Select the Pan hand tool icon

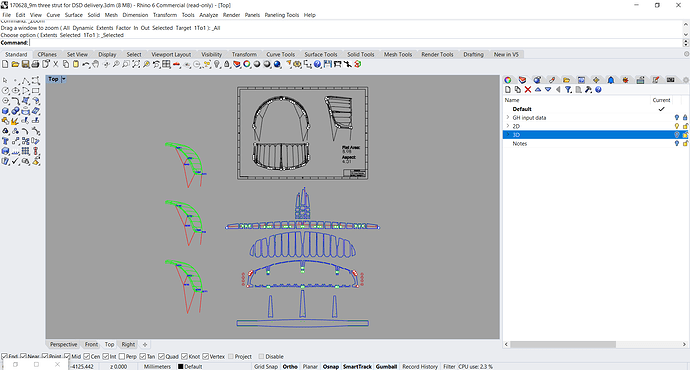96,64
